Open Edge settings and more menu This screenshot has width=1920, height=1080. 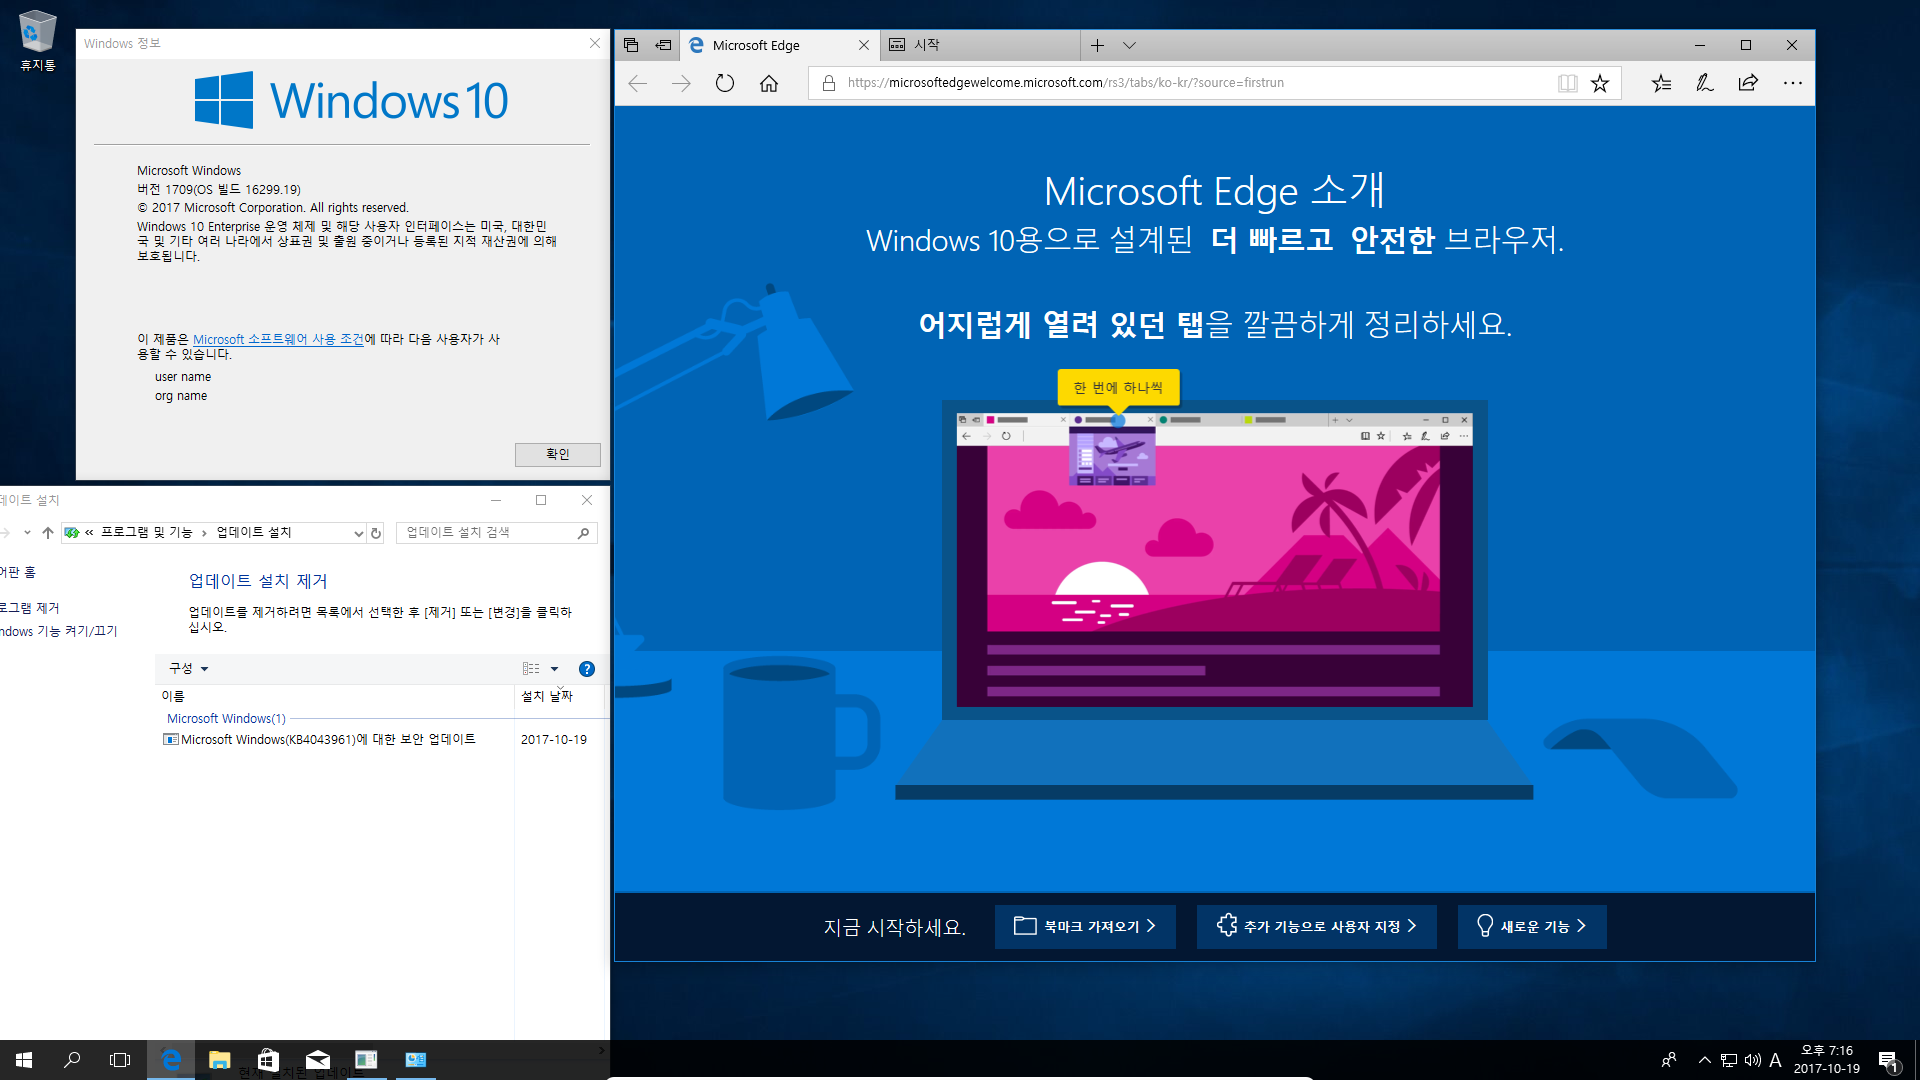pos(1792,83)
